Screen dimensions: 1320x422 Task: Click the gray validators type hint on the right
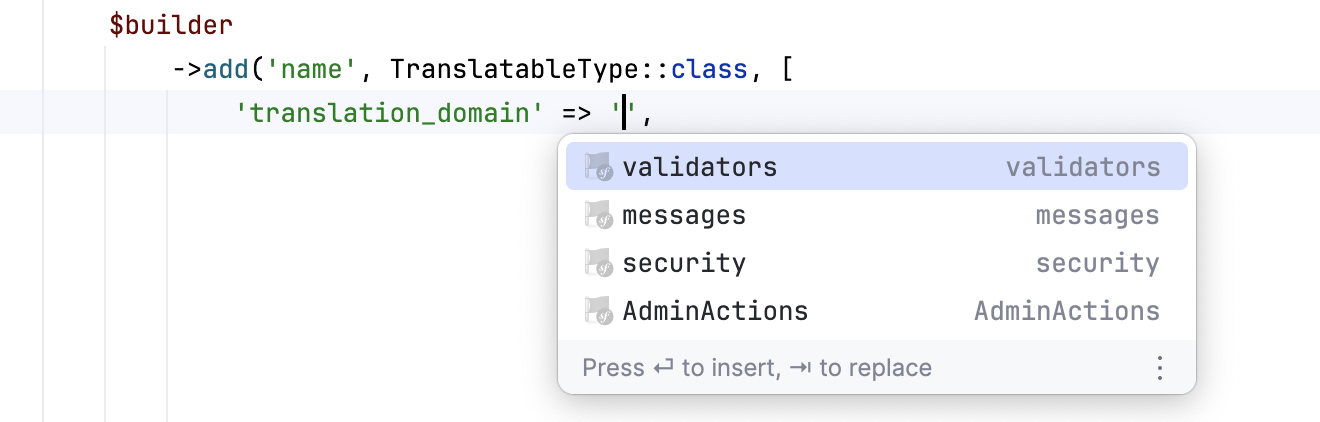click(x=1083, y=167)
